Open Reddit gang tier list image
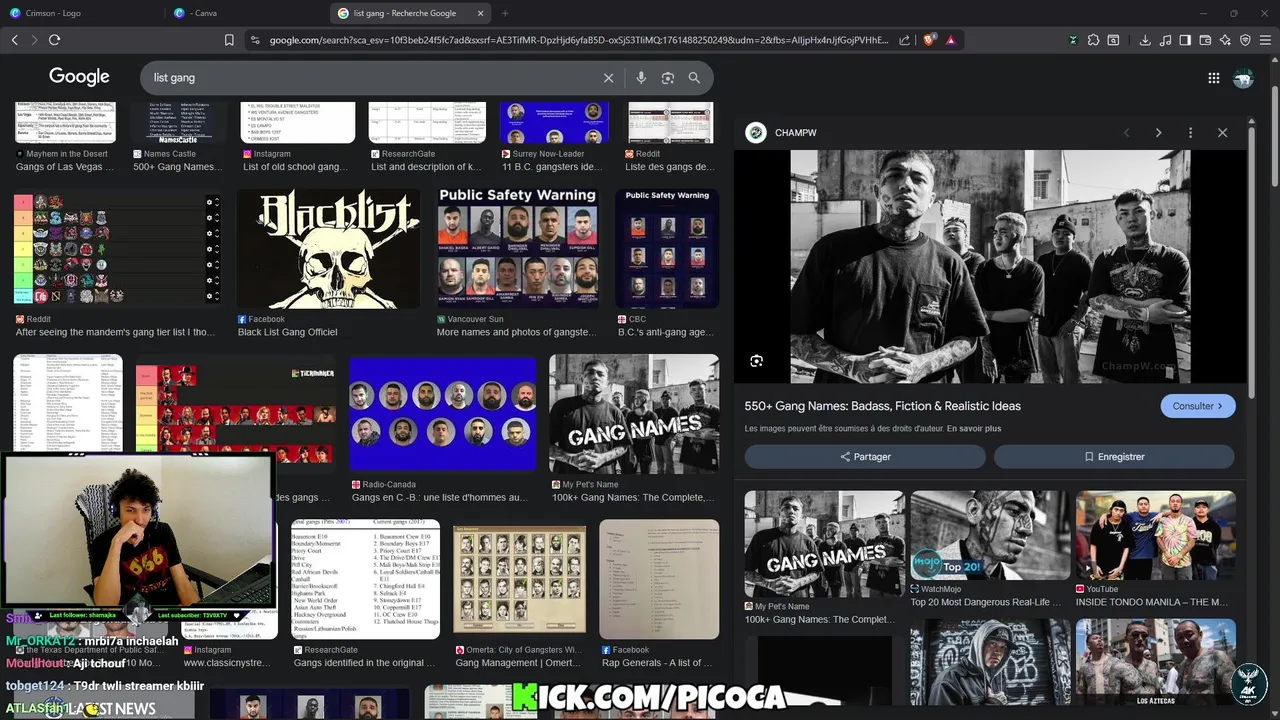 point(118,249)
